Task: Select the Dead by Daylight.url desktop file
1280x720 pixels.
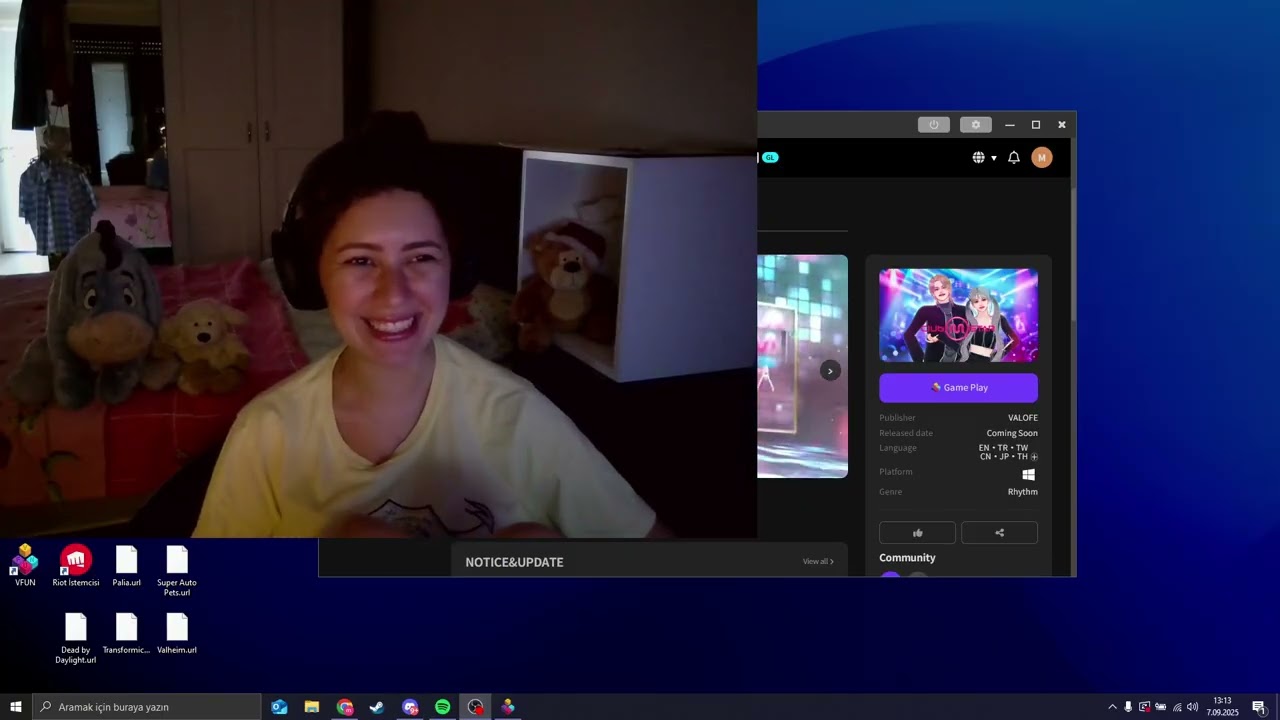Action: click(76, 639)
